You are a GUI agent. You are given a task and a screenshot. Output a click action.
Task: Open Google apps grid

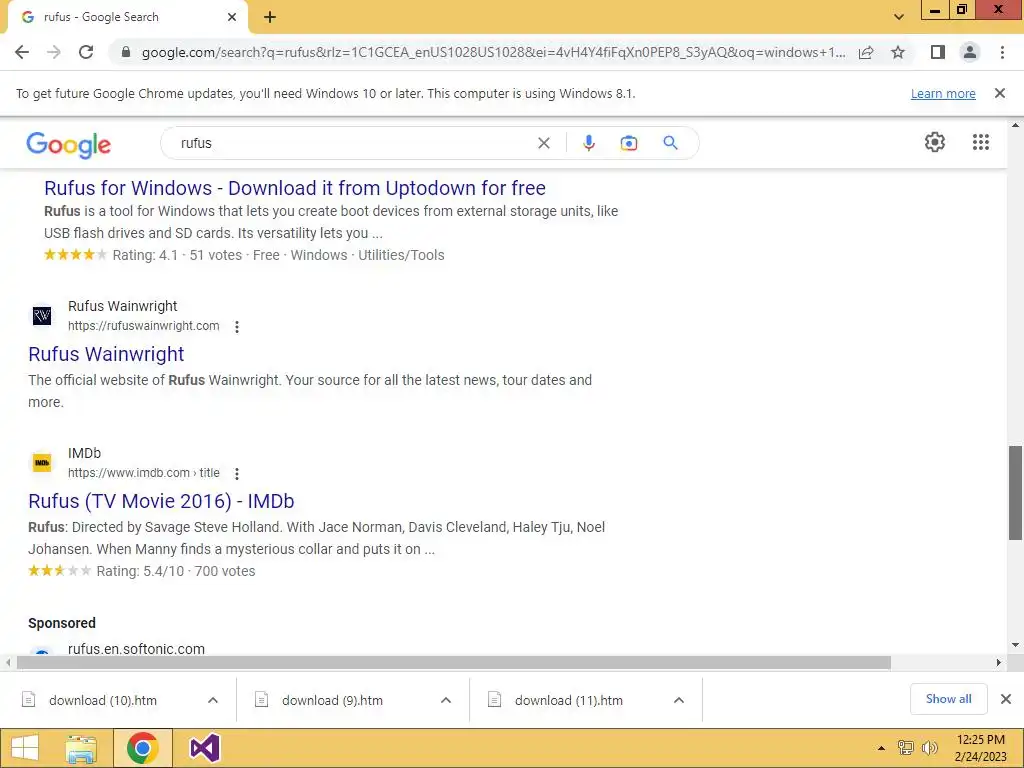pyautogui.click(x=980, y=142)
